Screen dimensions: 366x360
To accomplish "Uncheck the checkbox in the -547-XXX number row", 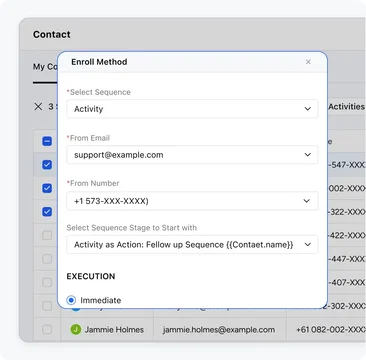I will pos(47,165).
